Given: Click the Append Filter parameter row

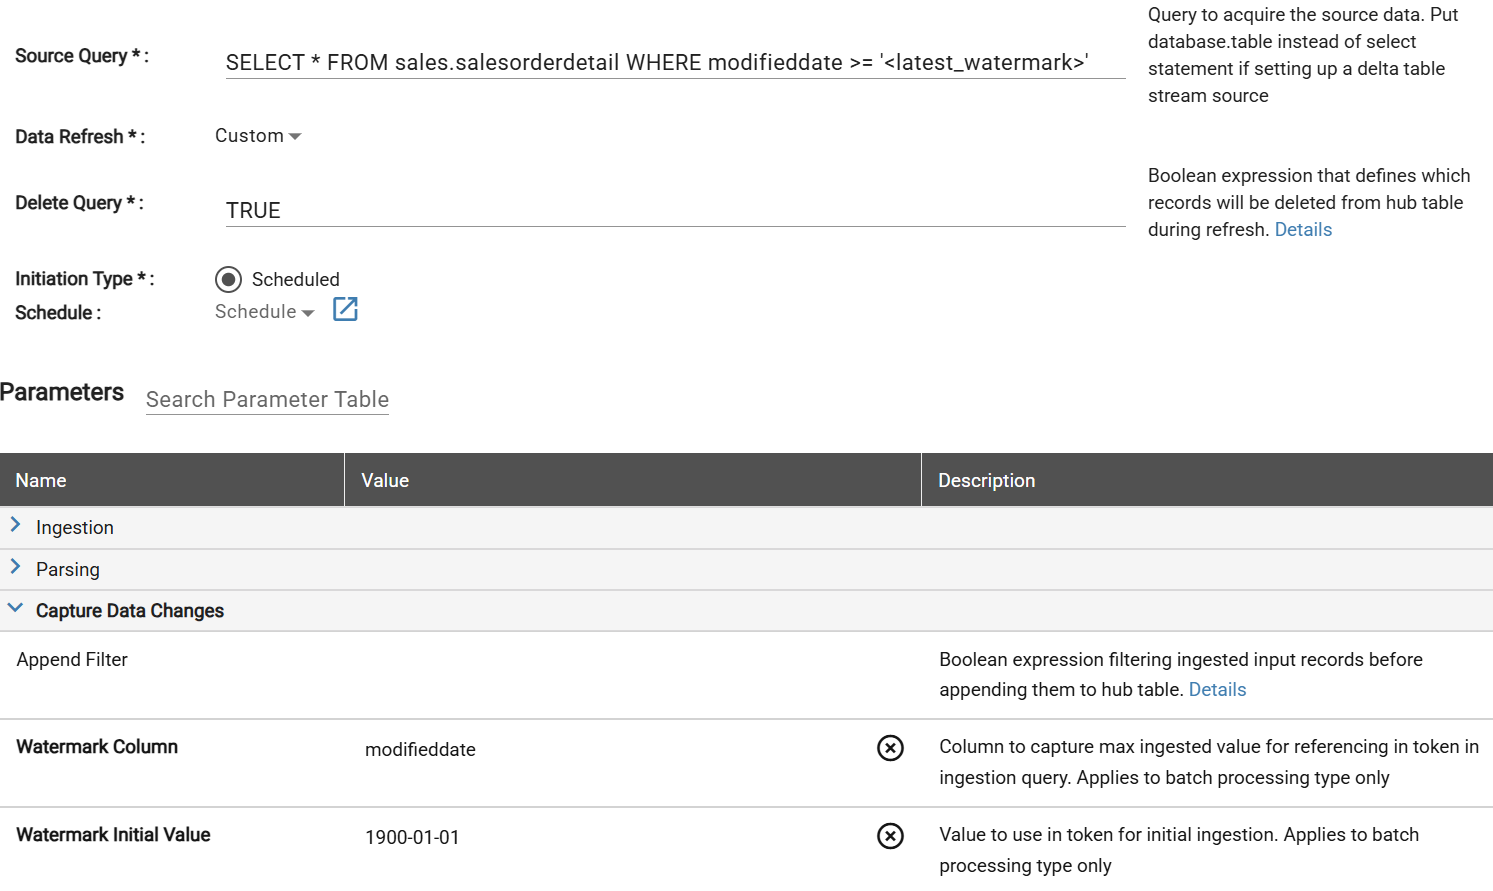Looking at the screenshot, I should [x=70, y=659].
